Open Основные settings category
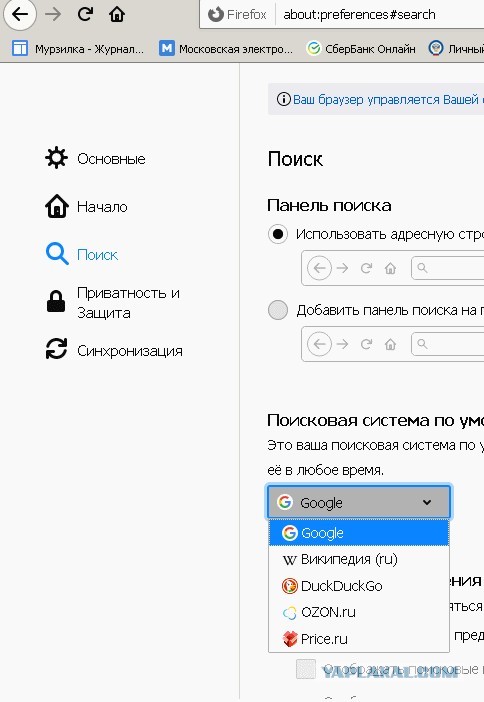Image resolution: width=484 pixels, height=702 pixels. pyautogui.click(x=95, y=158)
